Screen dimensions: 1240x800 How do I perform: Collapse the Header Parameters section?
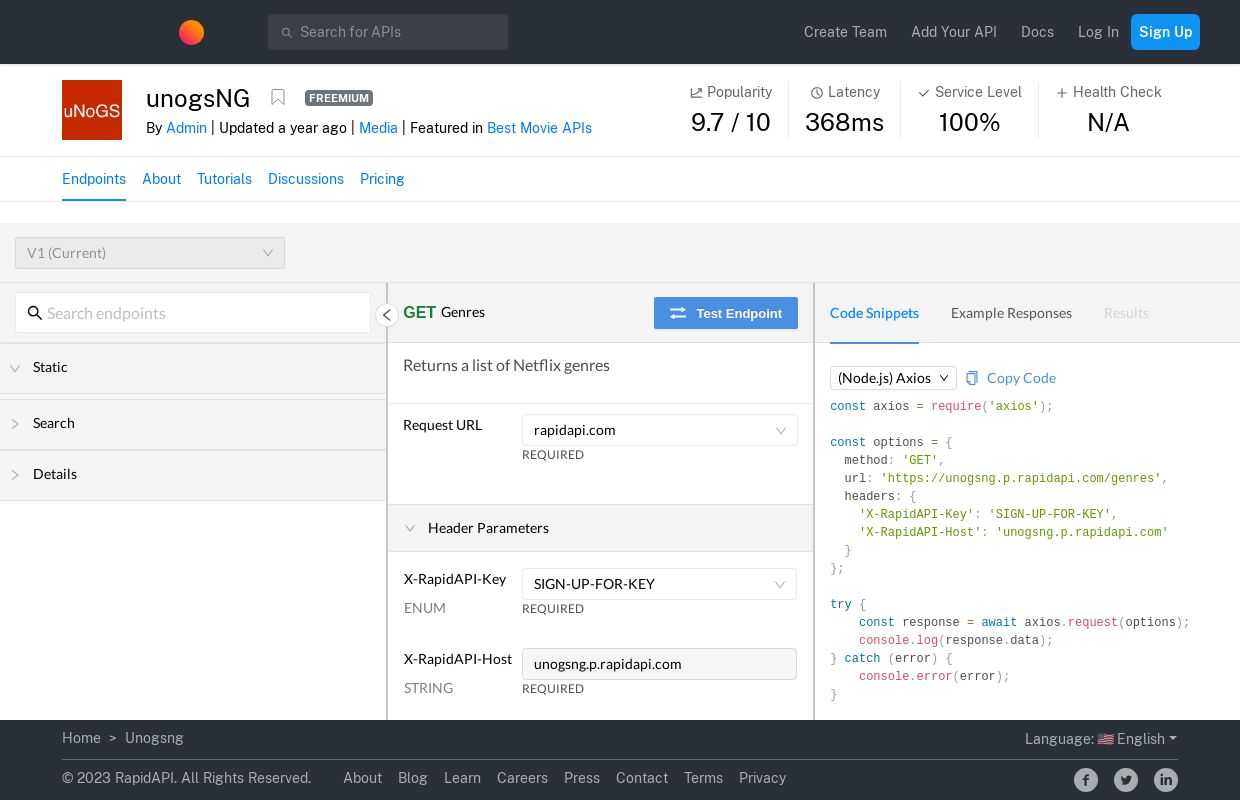(x=600, y=528)
